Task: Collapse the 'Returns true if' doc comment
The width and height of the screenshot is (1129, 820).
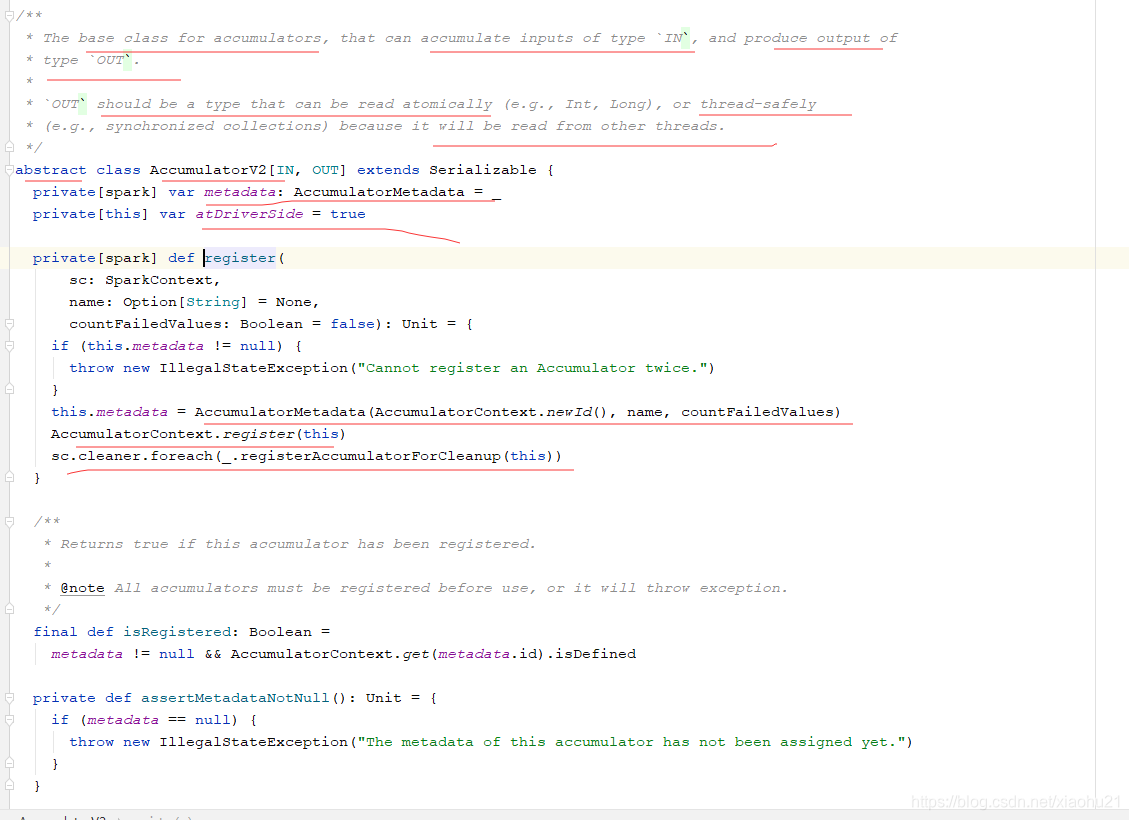Action: click(x=9, y=521)
